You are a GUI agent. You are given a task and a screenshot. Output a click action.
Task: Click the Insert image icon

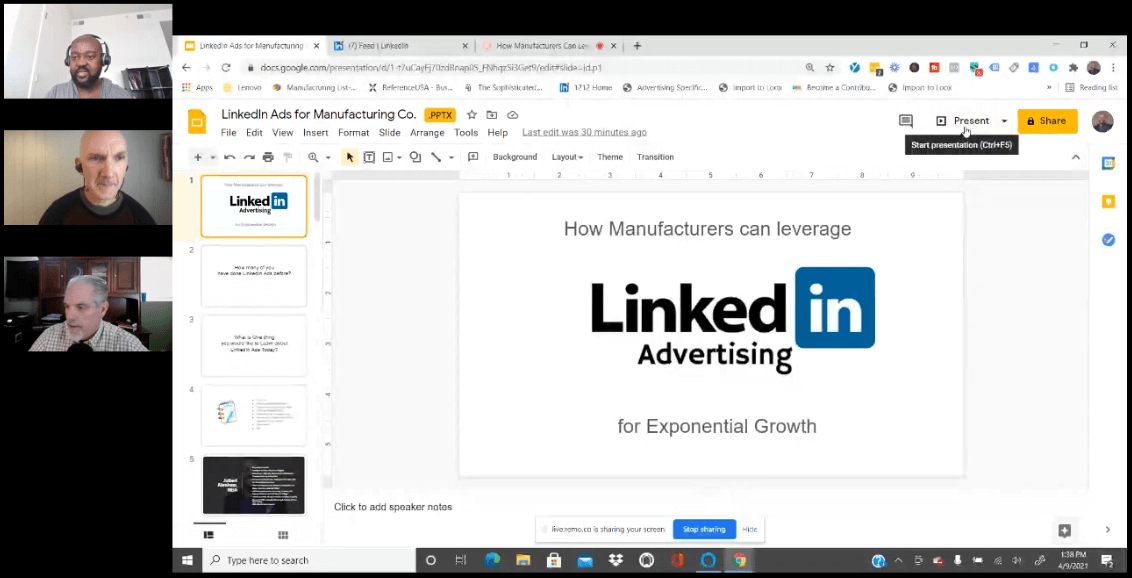point(388,157)
